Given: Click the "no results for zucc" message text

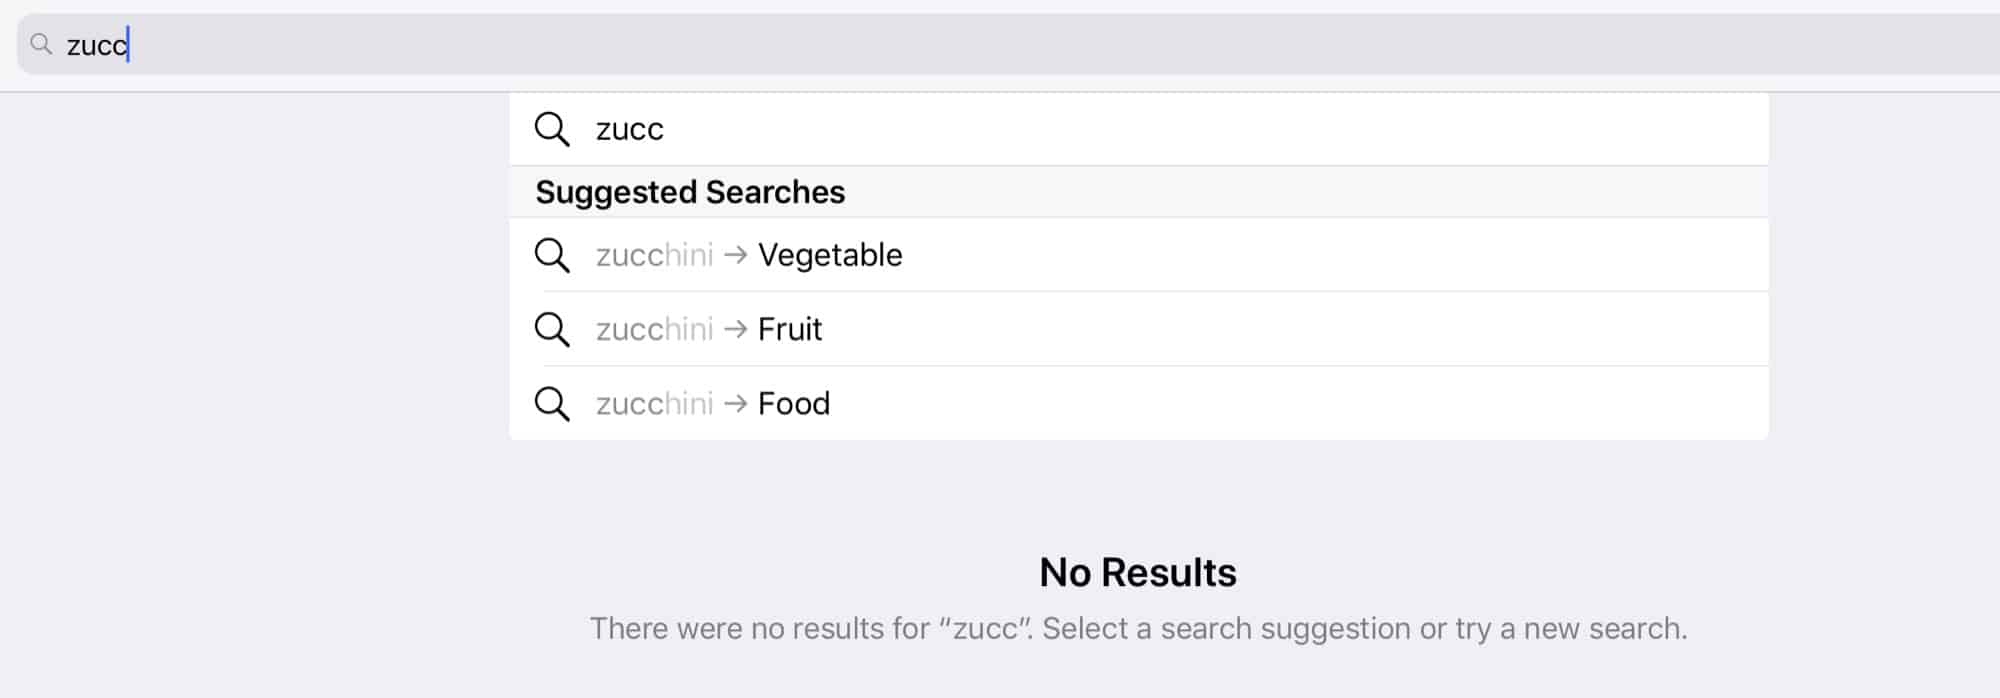Looking at the screenshot, I should click(x=1138, y=628).
